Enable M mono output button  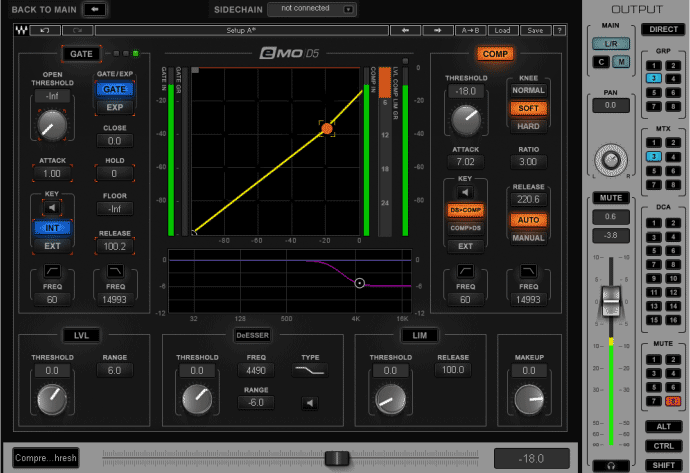coord(621,62)
